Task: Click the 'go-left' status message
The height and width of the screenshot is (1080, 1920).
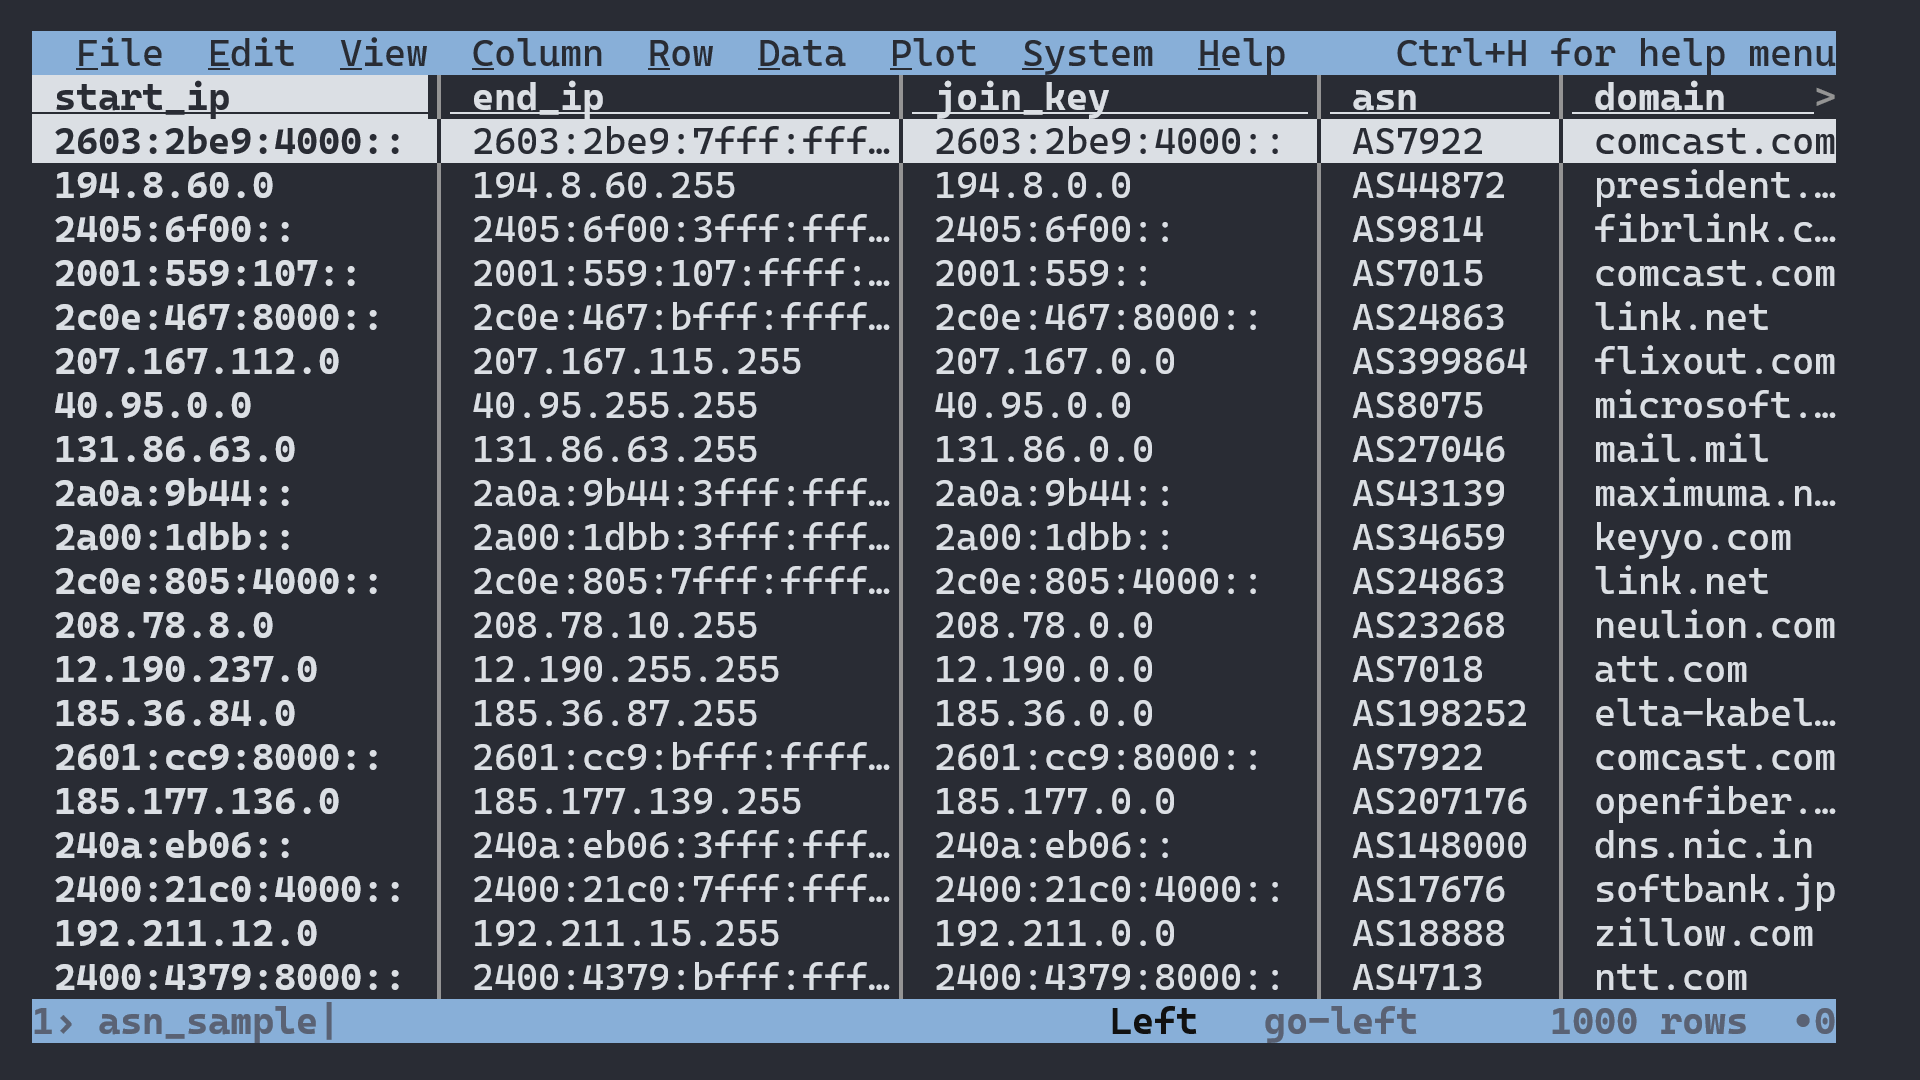Action: (x=1340, y=1021)
